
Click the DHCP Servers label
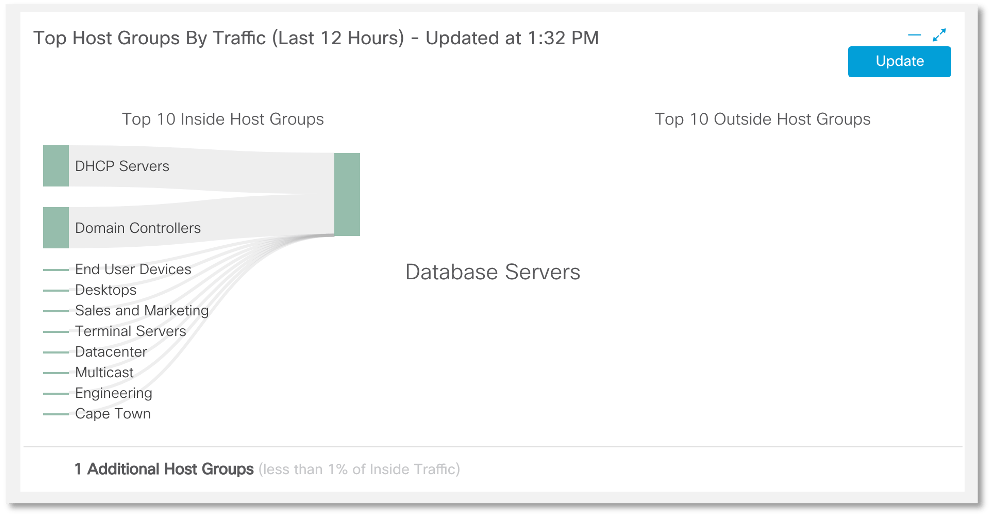click(122, 166)
